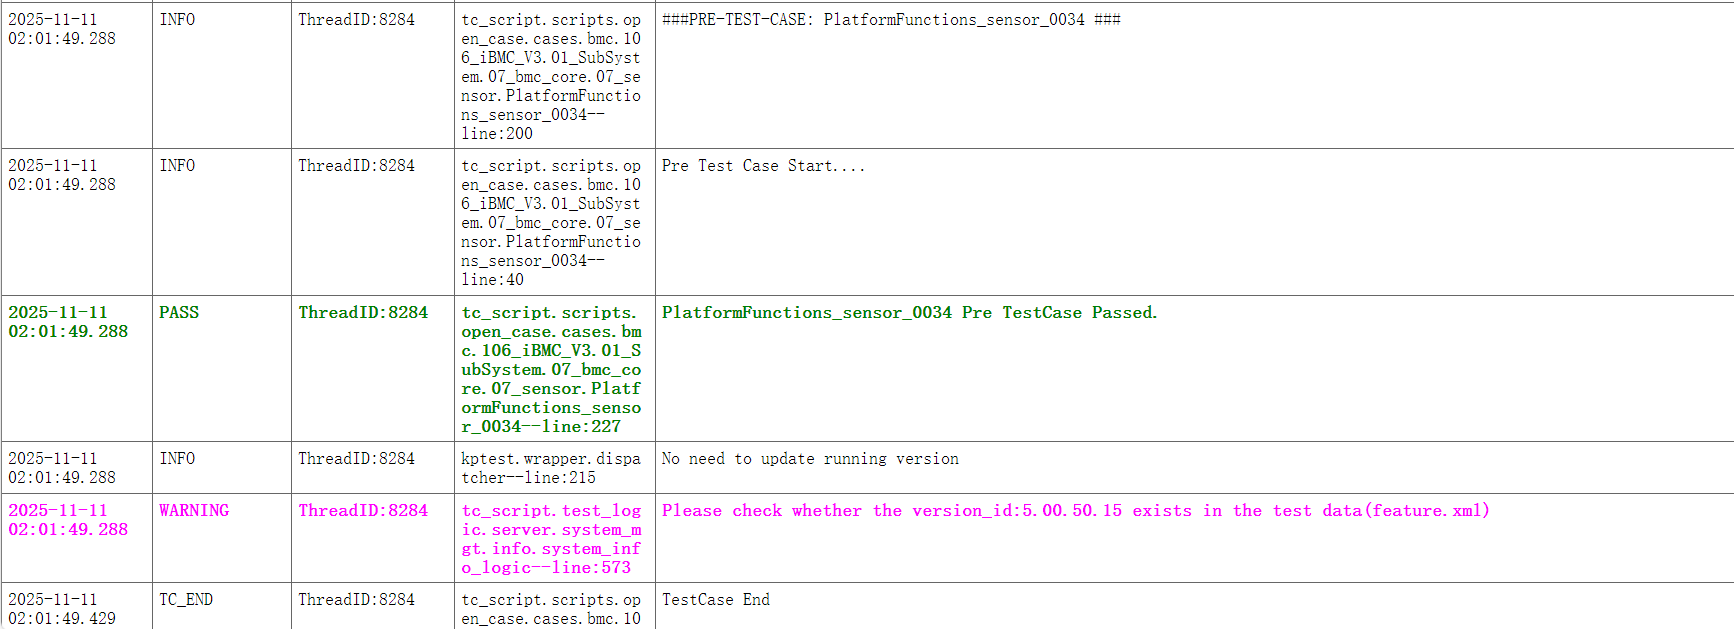Screen dimensions: 1735x629
Task: Click the source cell ending with line:200
Action: 551,76
